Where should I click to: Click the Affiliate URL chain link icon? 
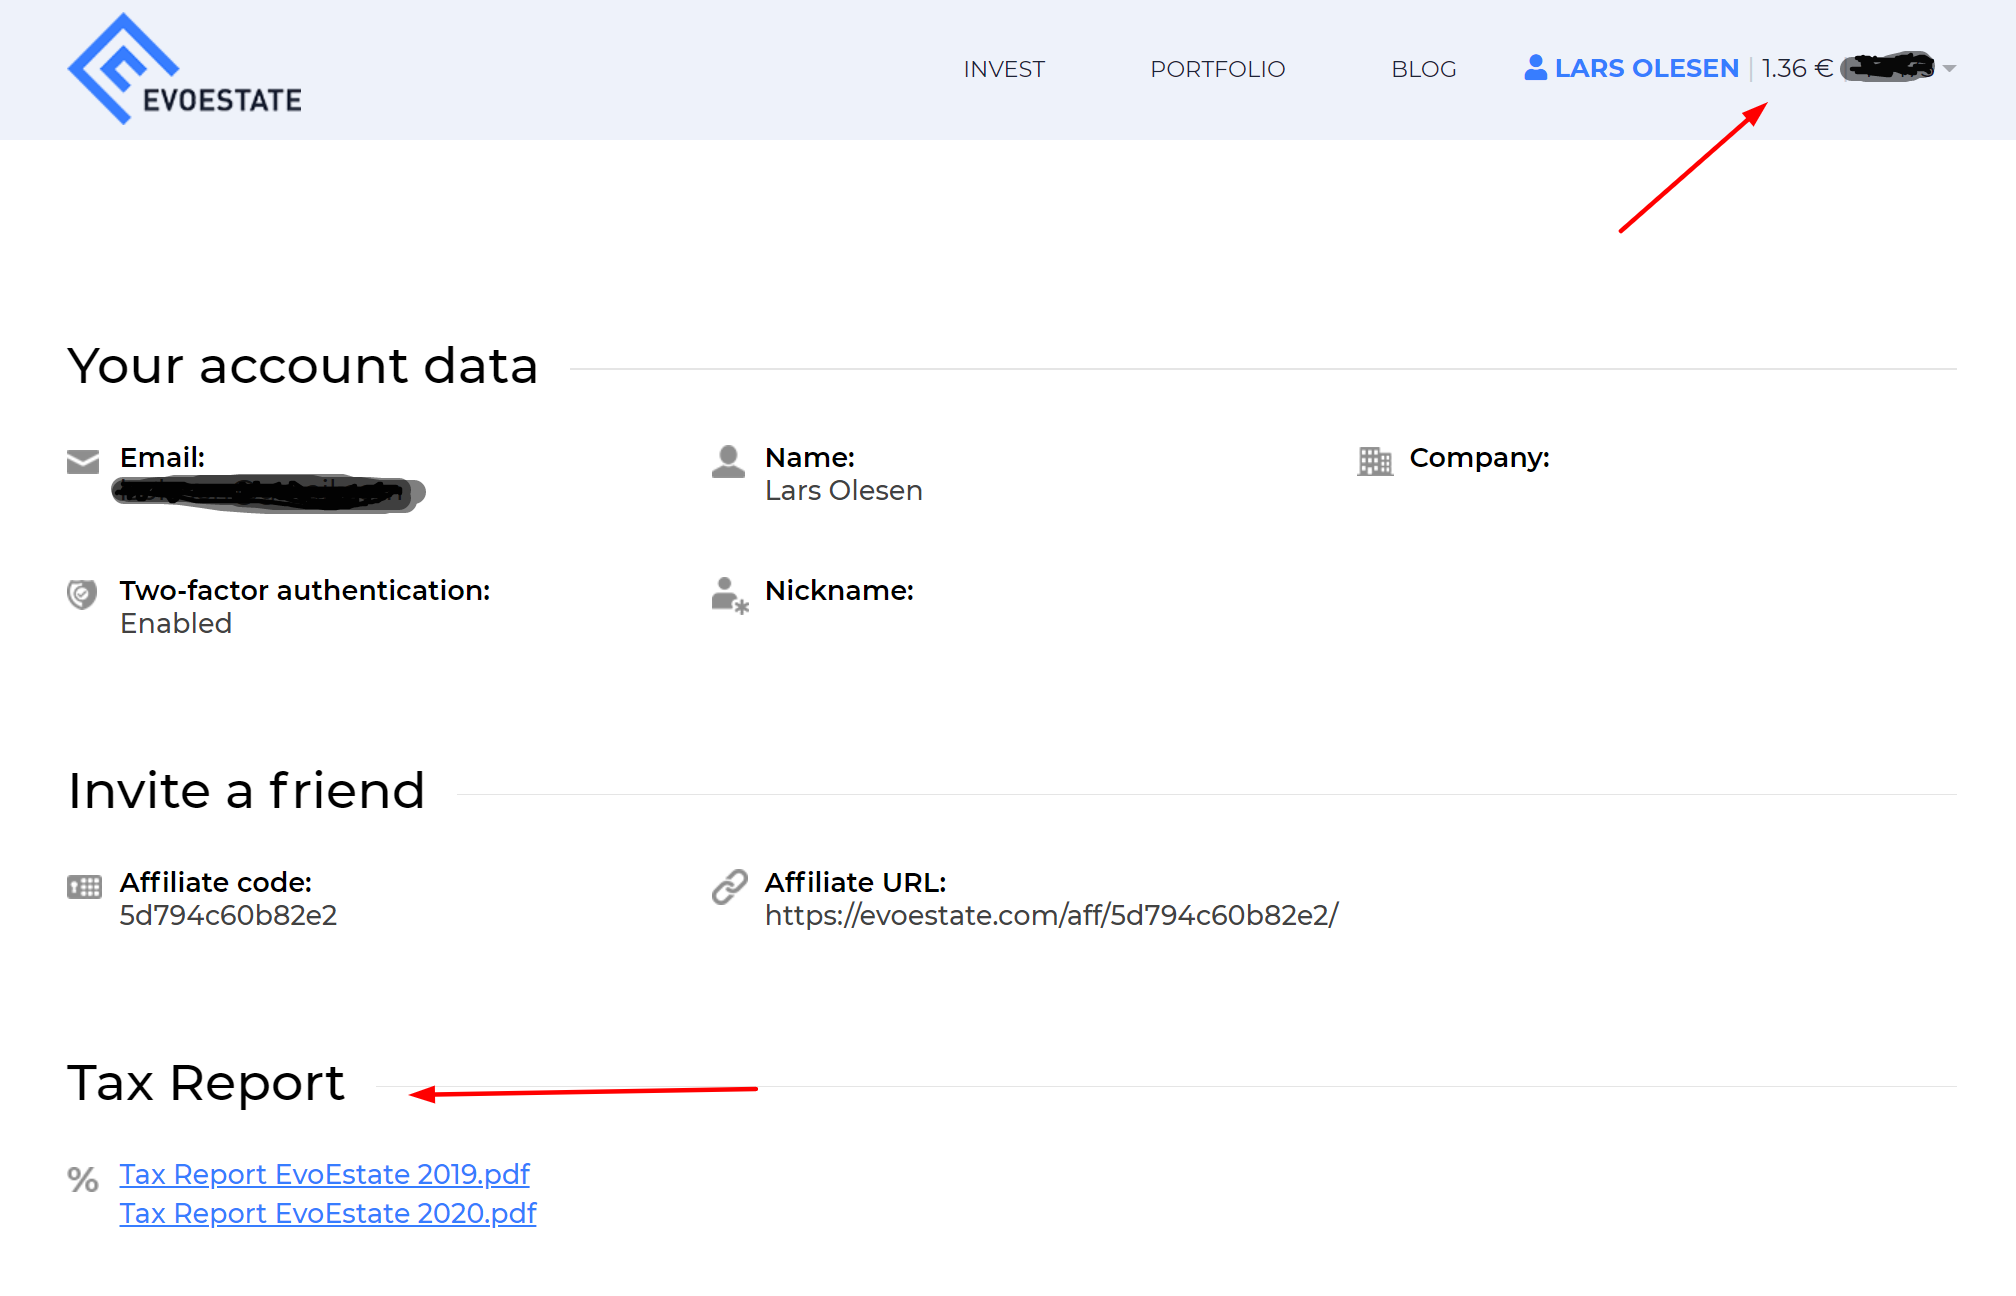(x=730, y=886)
